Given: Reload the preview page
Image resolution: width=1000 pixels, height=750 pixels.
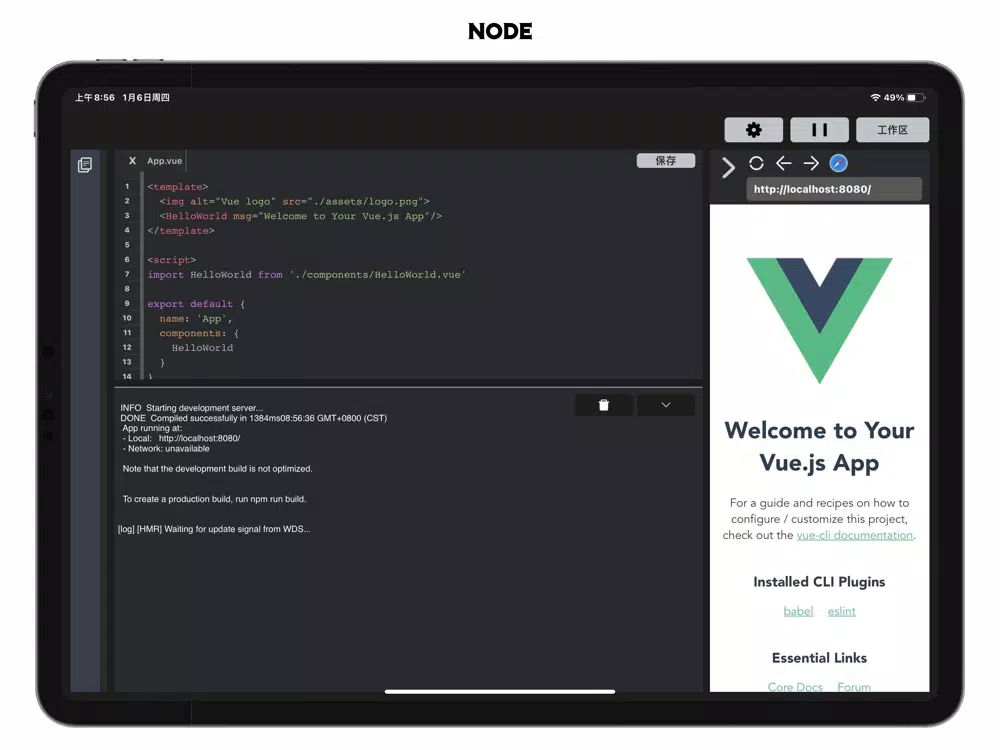Looking at the screenshot, I should click(x=756, y=163).
